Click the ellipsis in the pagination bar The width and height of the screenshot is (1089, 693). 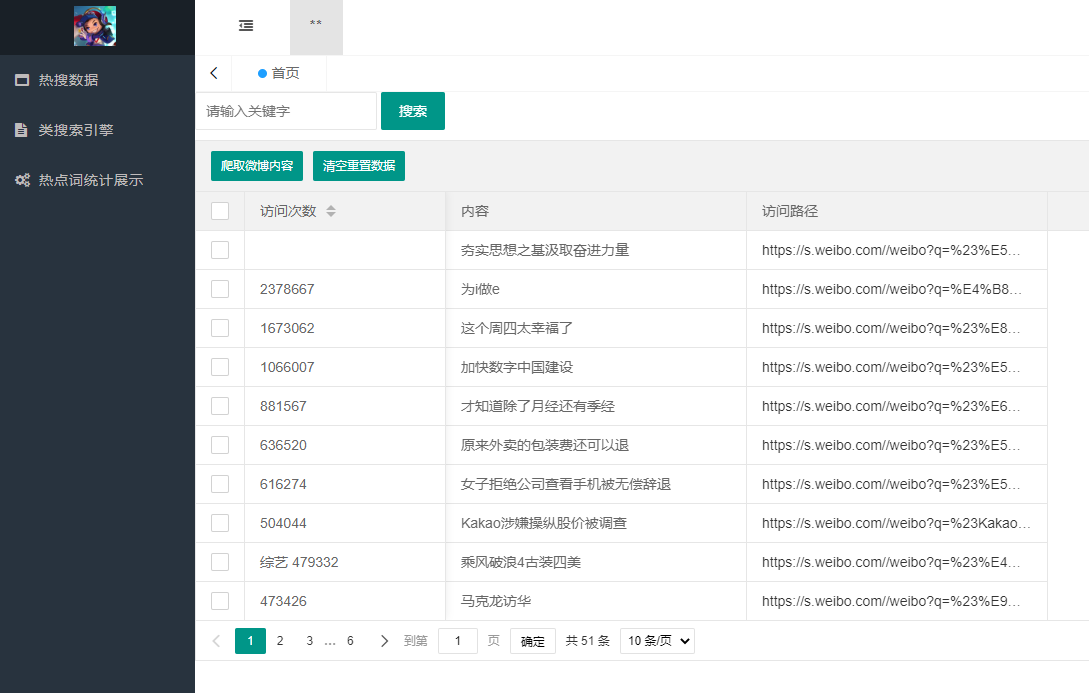pos(331,640)
